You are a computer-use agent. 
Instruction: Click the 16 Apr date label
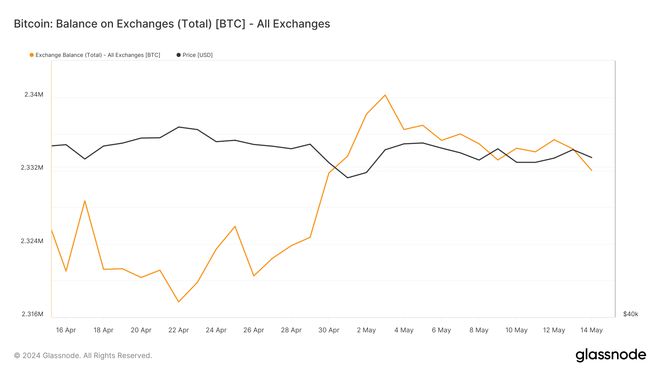coord(66,330)
